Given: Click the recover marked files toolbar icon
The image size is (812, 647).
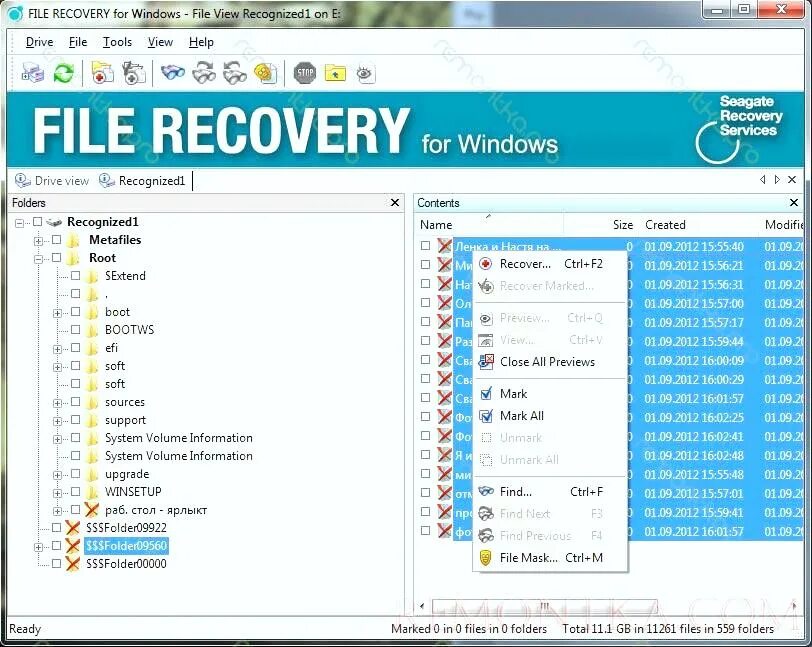Looking at the screenshot, I should (134, 73).
